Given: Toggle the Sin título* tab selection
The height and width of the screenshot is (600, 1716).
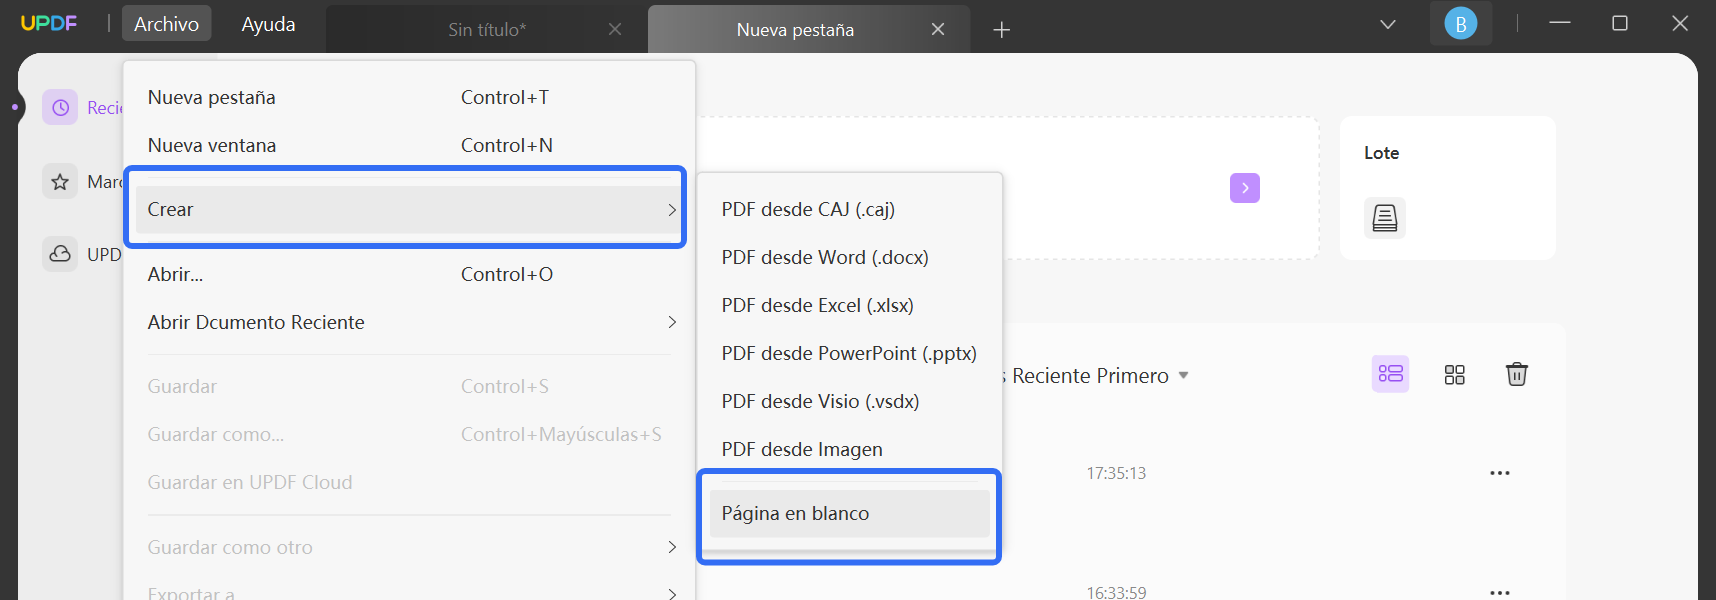Looking at the screenshot, I should (487, 29).
